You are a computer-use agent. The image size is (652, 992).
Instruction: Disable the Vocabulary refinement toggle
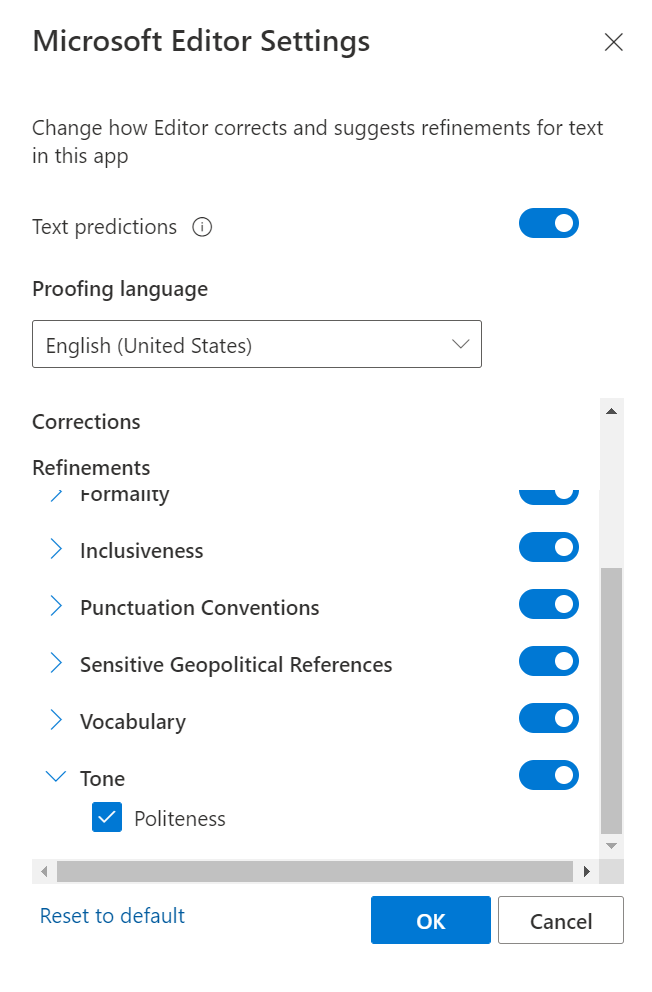pos(548,718)
